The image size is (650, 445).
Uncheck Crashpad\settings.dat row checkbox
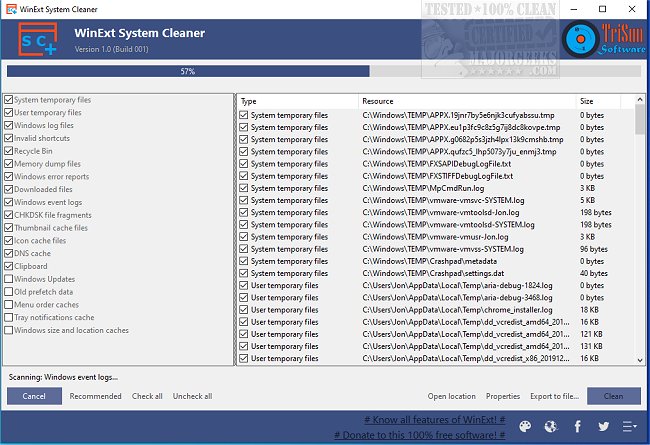click(244, 273)
